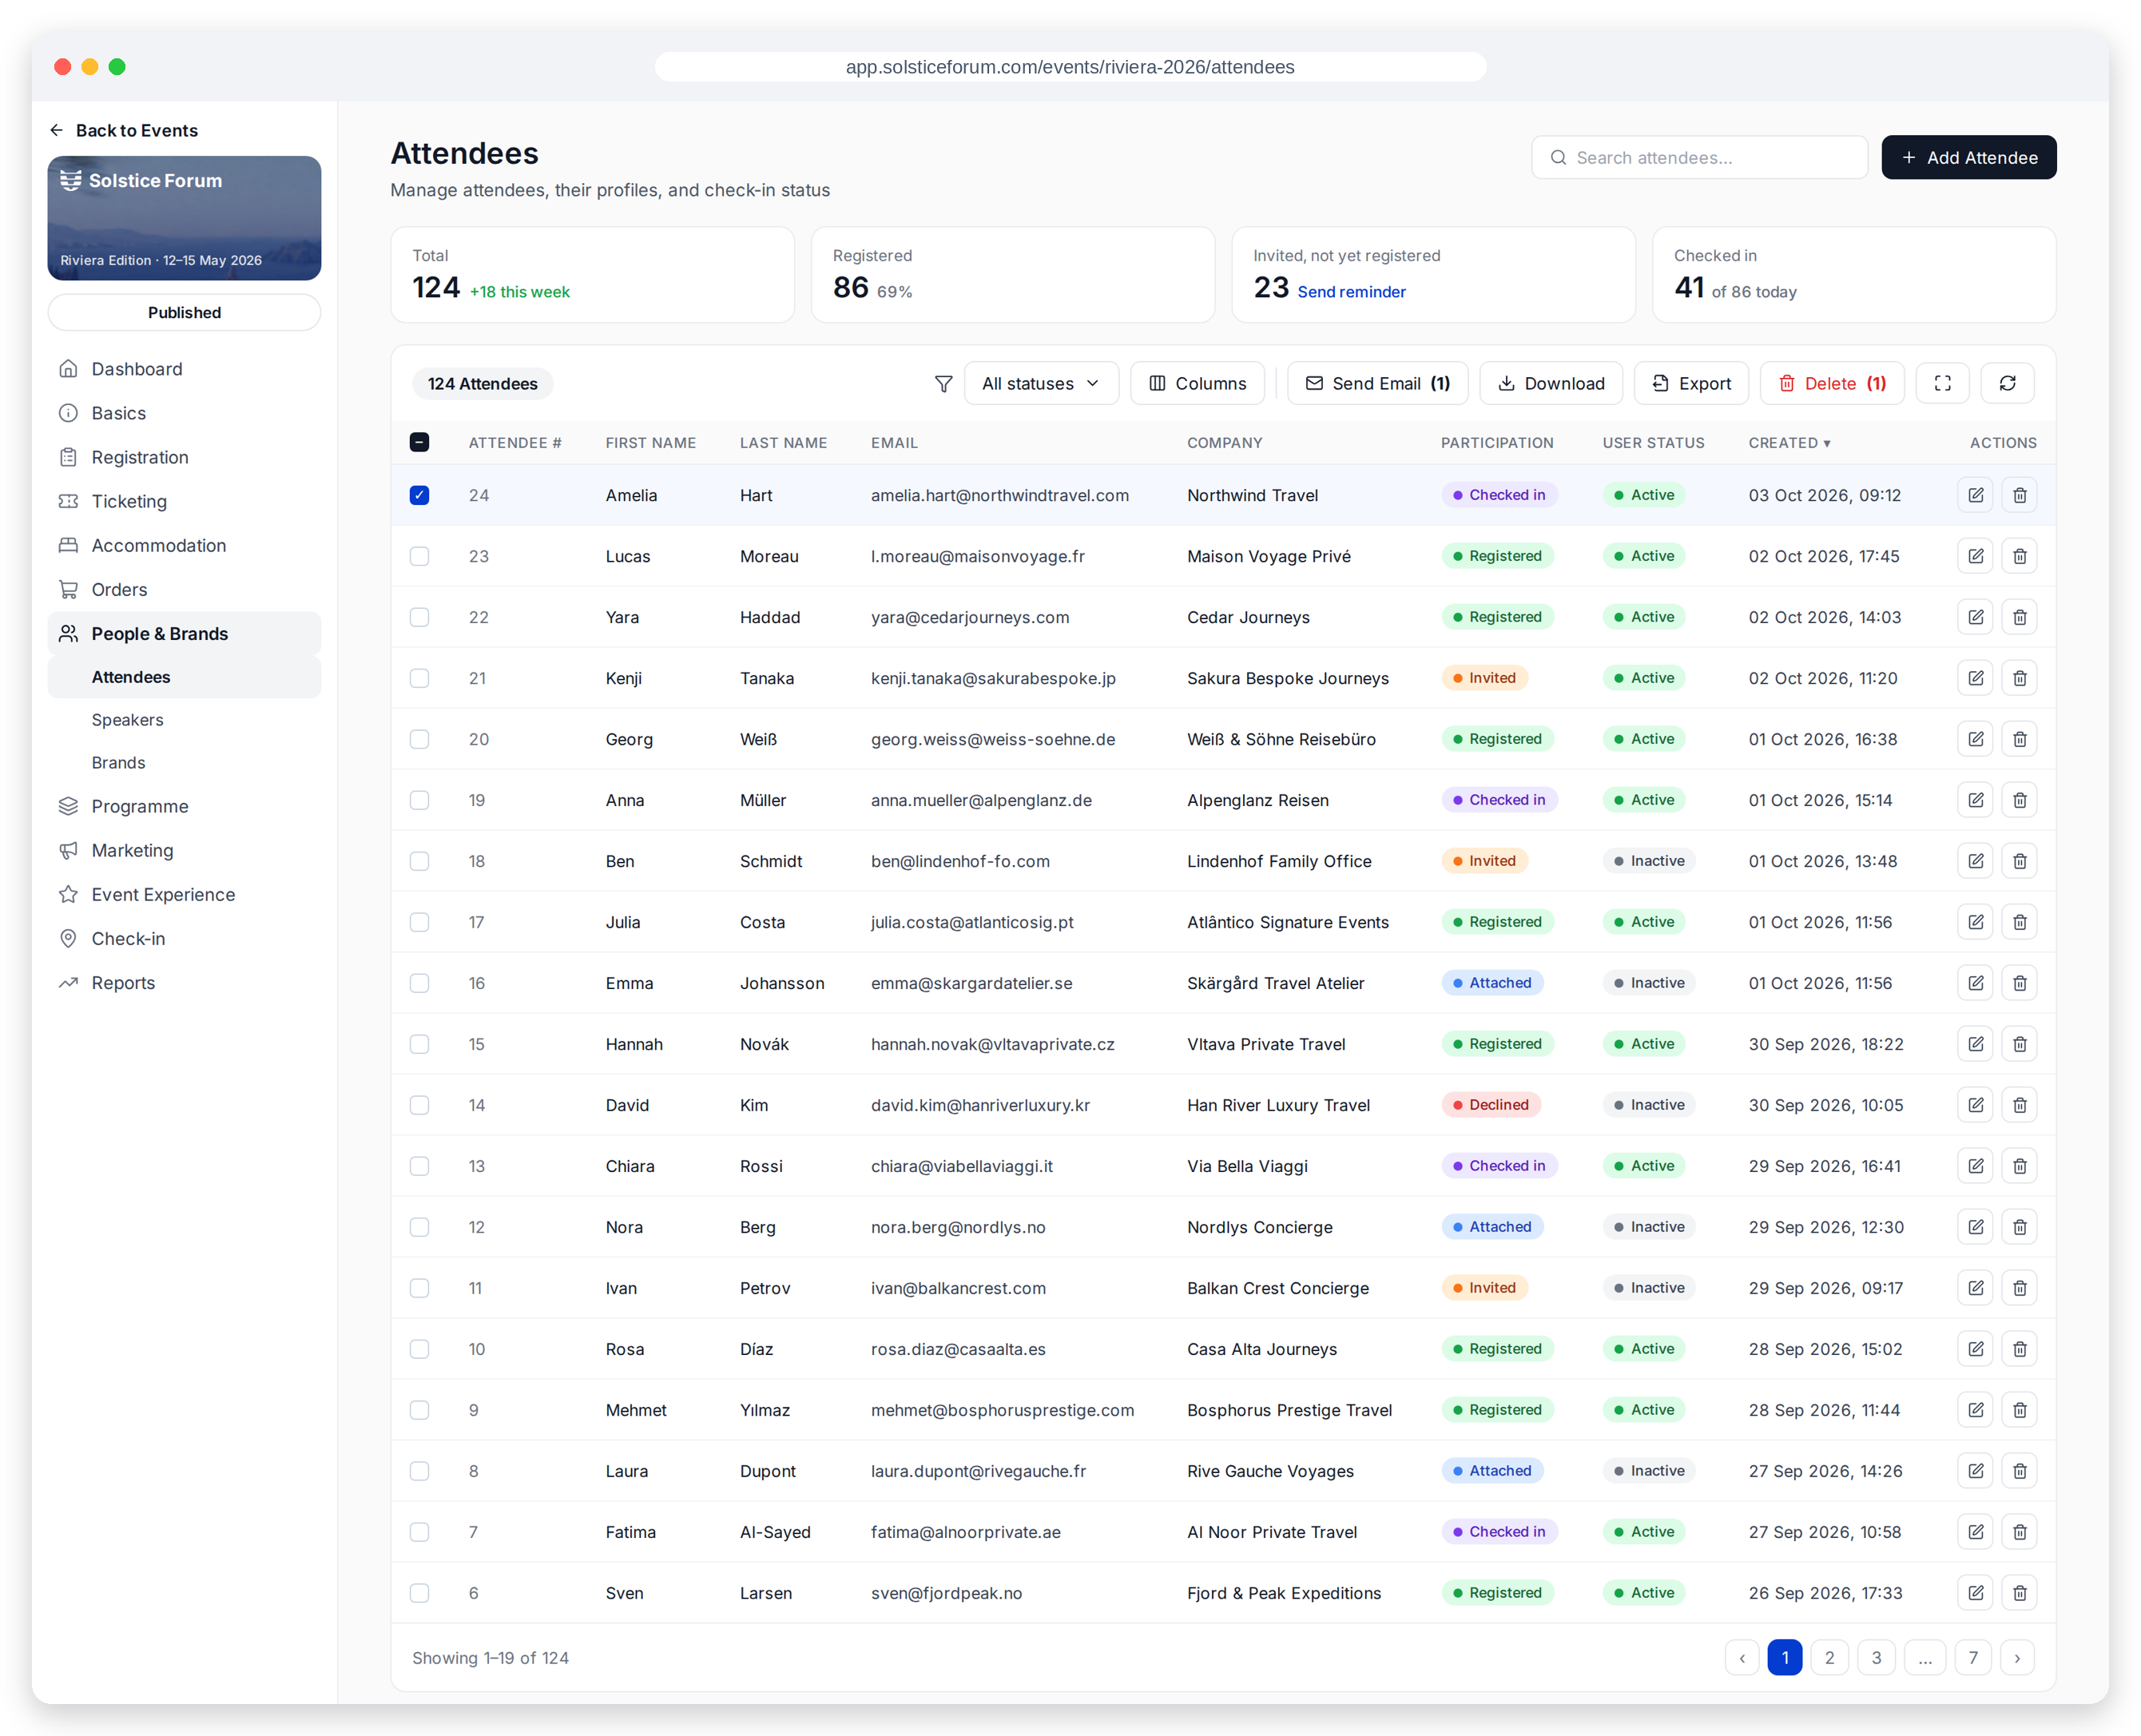Edit attendee David Kim
Viewport: 2141px width, 1736px height.
coord(1975,1105)
